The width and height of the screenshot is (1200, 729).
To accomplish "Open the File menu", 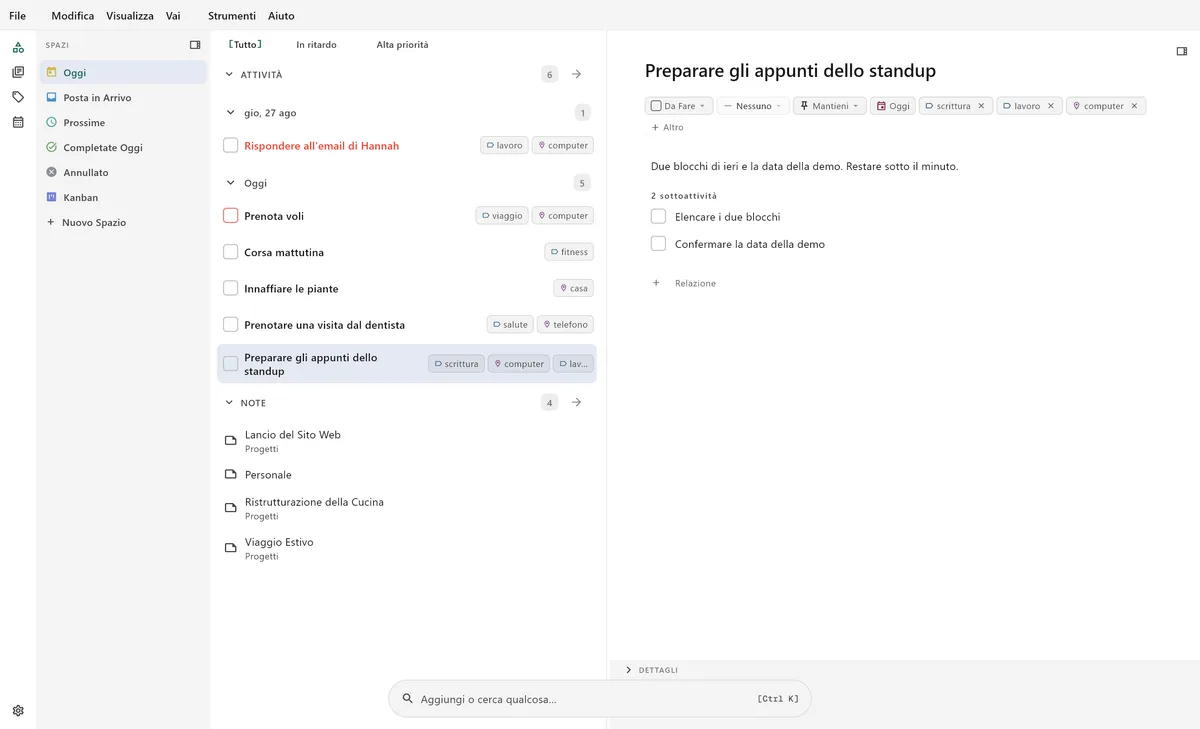I will [17, 16].
